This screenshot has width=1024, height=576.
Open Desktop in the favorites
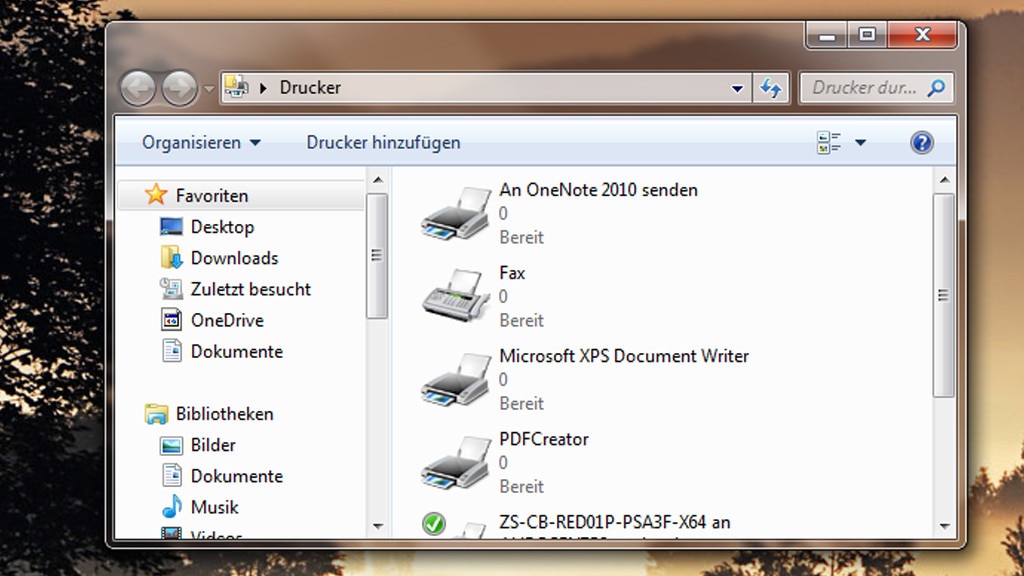pos(222,227)
